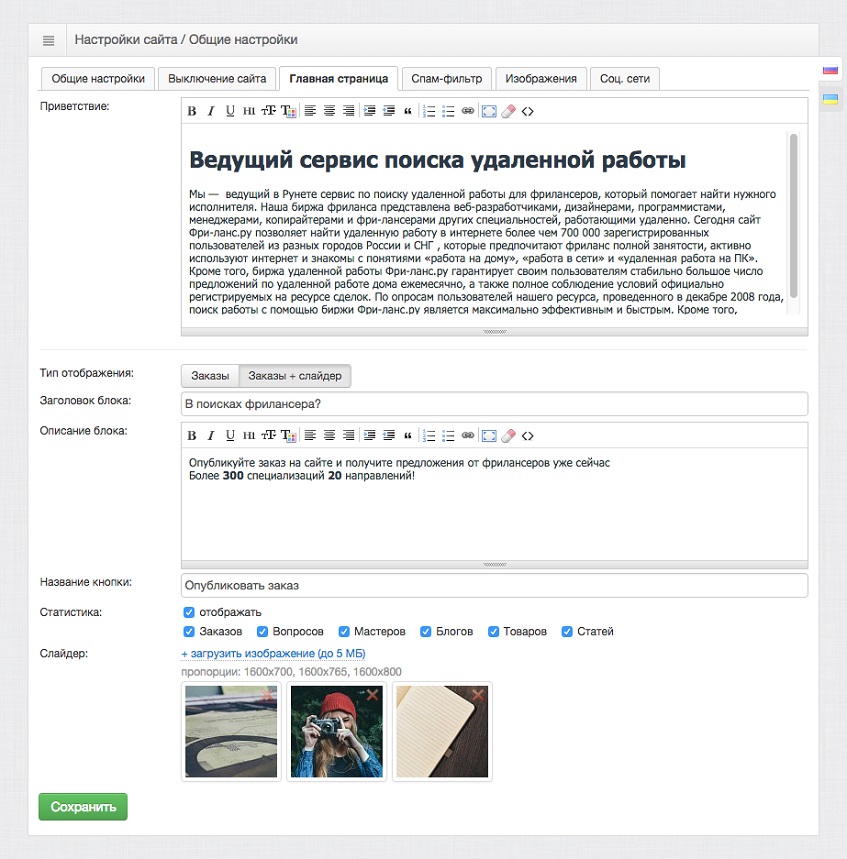Viewport: 847px width, 859px height.
Task: Toggle underline in the greeting editor
Action: [x=230, y=111]
